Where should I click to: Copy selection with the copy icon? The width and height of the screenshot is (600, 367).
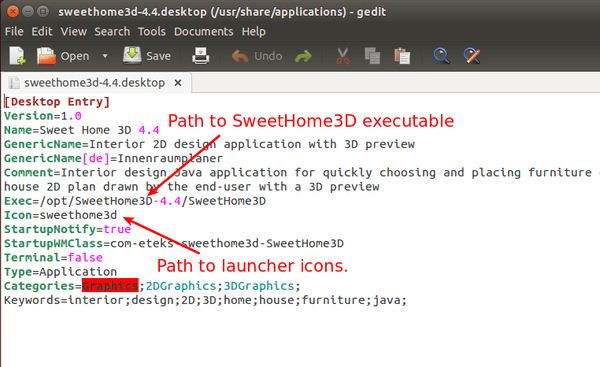coord(372,56)
